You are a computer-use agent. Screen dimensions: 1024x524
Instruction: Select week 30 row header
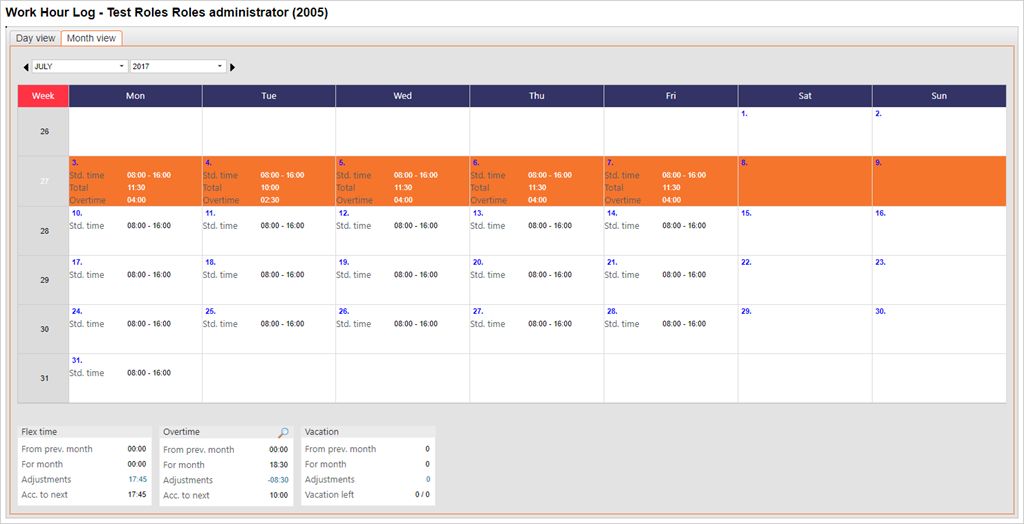43,329
